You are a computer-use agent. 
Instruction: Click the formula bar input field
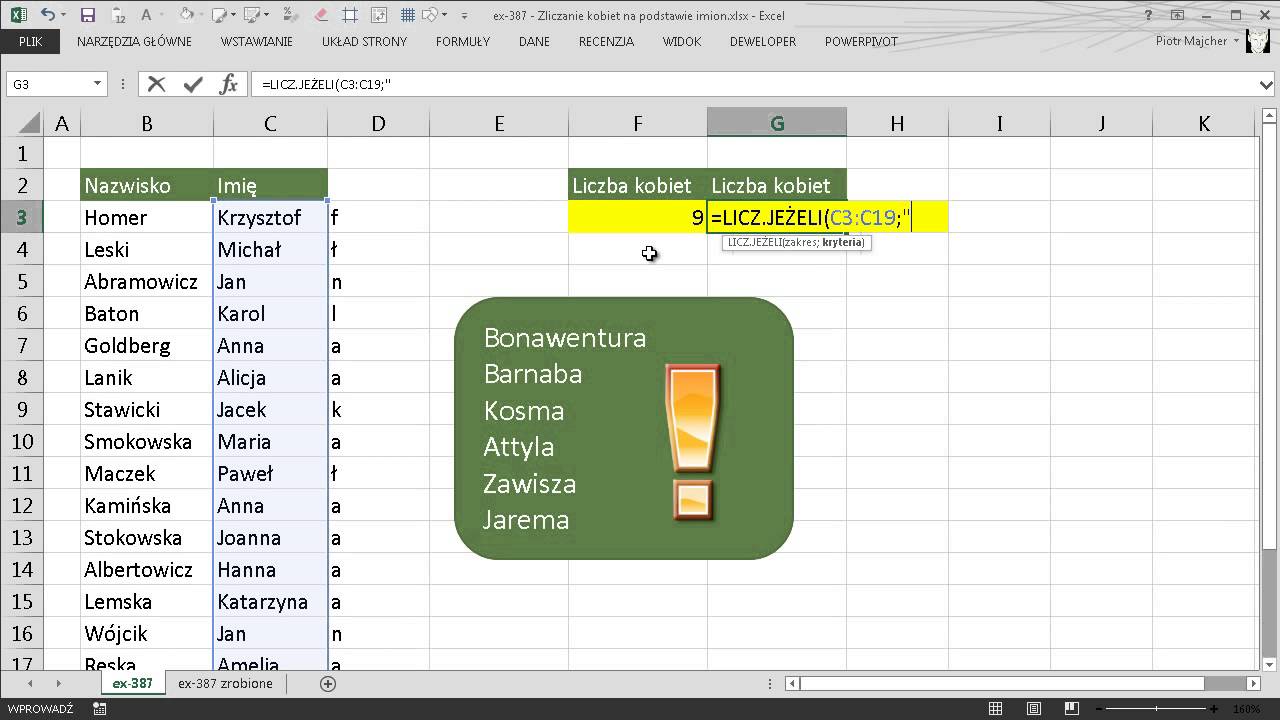(754, 85)
